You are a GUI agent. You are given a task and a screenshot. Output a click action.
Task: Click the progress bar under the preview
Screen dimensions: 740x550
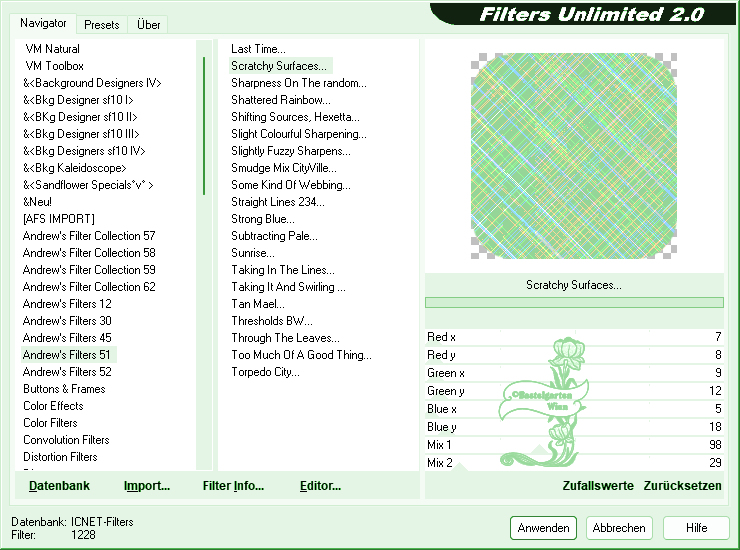coord(574,303)
